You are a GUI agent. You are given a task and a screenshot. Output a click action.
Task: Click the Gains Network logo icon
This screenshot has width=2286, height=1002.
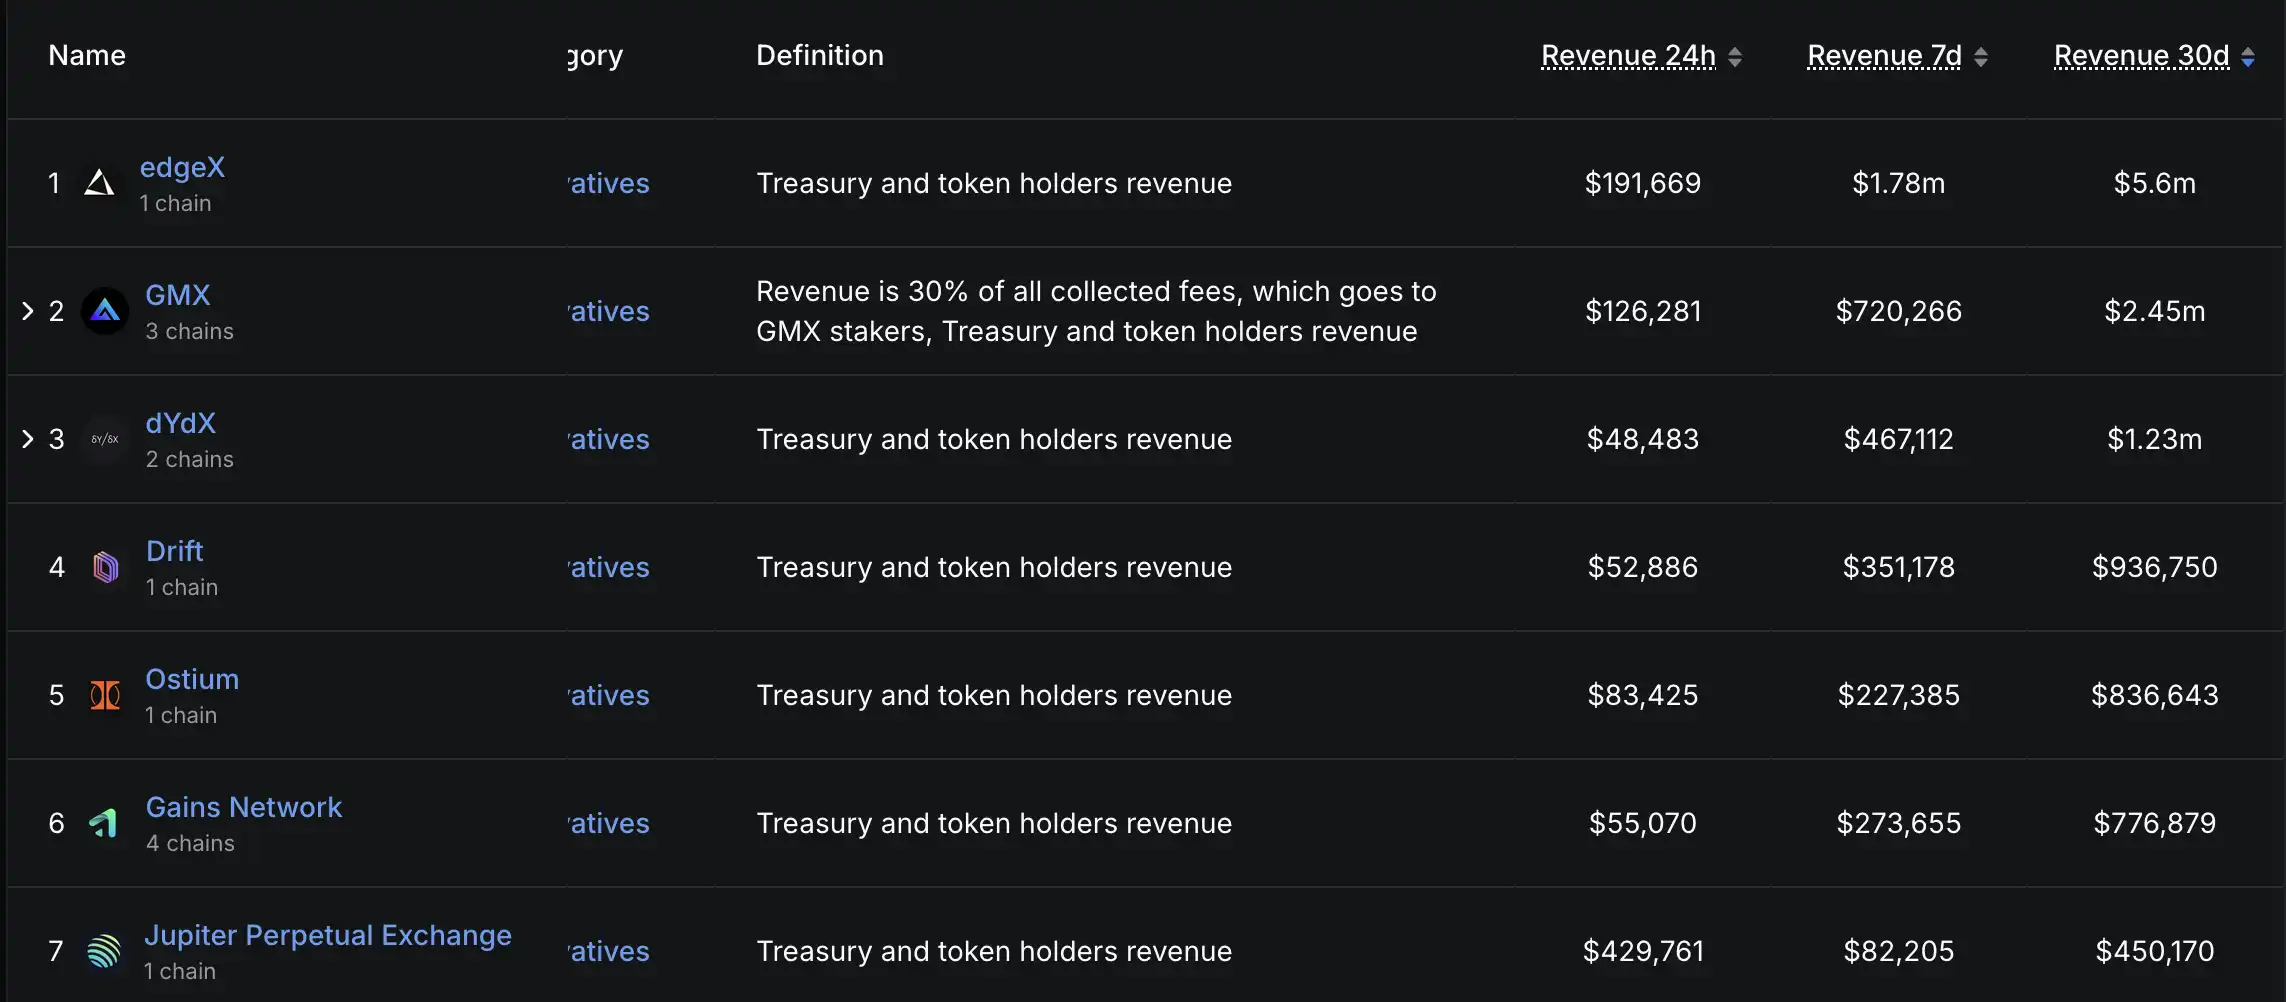point(105,823)
